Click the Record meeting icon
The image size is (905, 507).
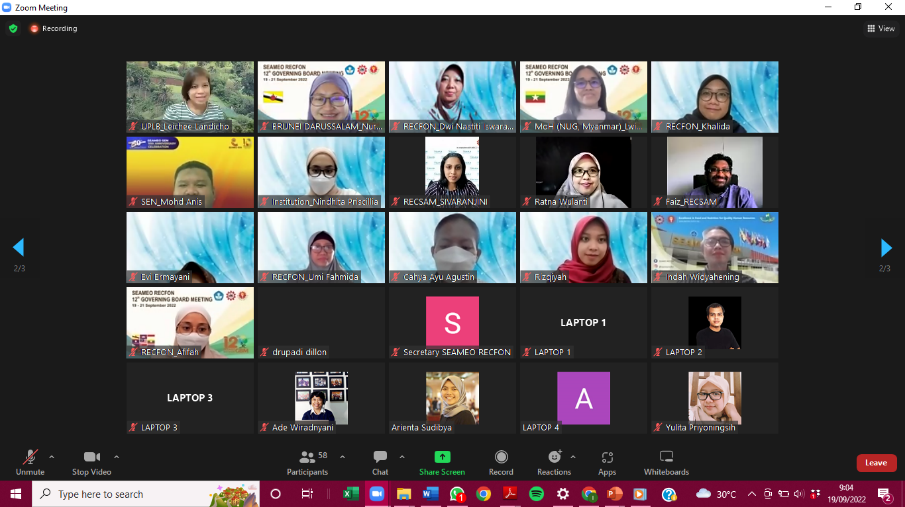click(501, 461)
